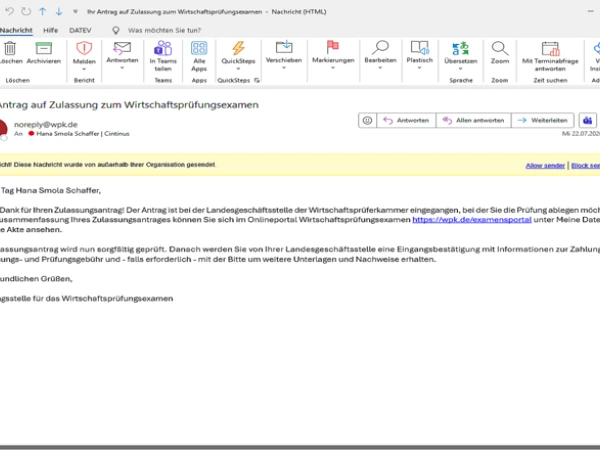Click the undo arrow in title bar
Screen dimensions: 600x450
[x=9, y=11]
